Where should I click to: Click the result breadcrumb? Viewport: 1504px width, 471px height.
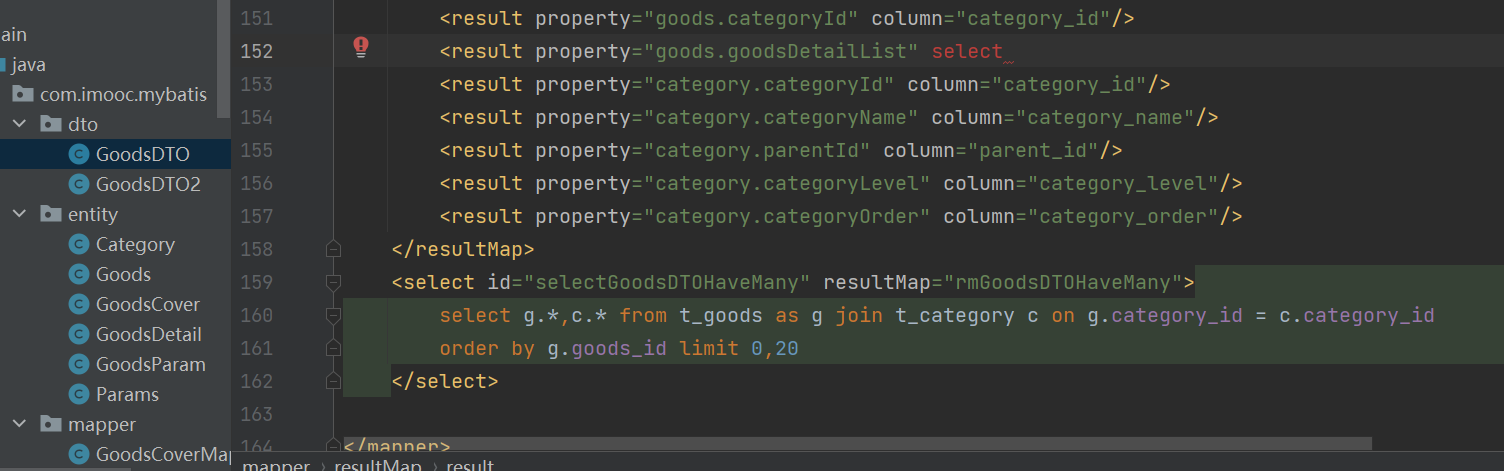(470, 465)
